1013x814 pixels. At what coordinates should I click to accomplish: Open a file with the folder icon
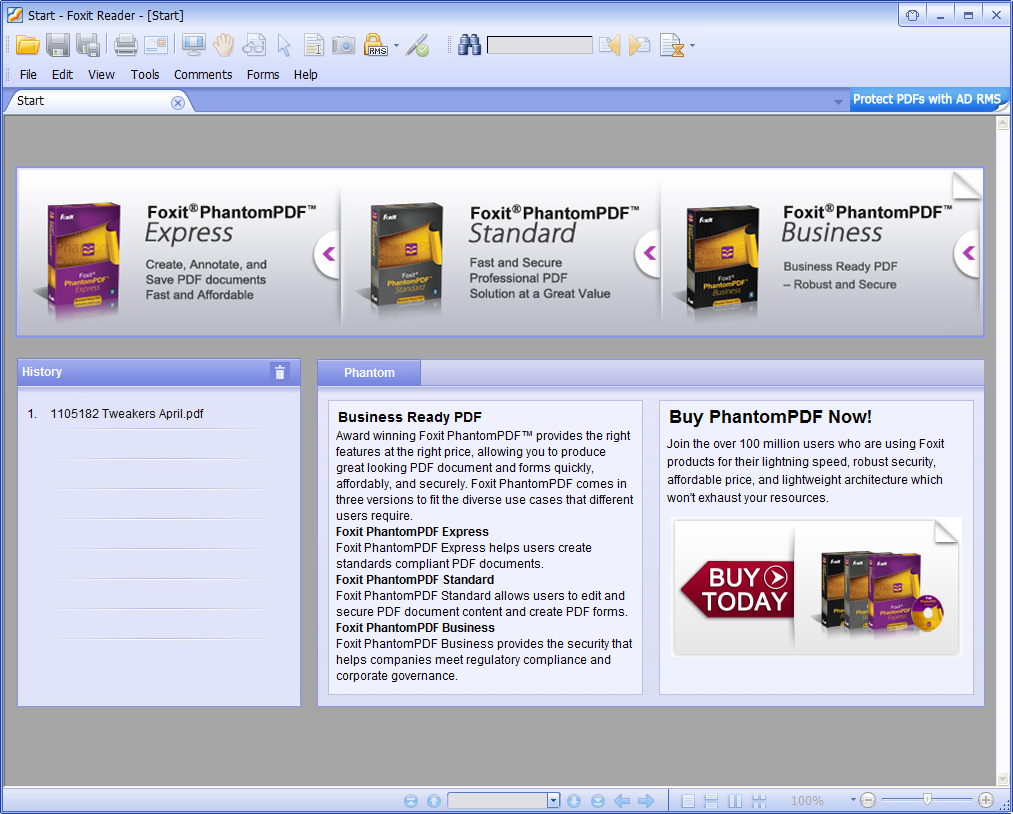coord(28,45)
